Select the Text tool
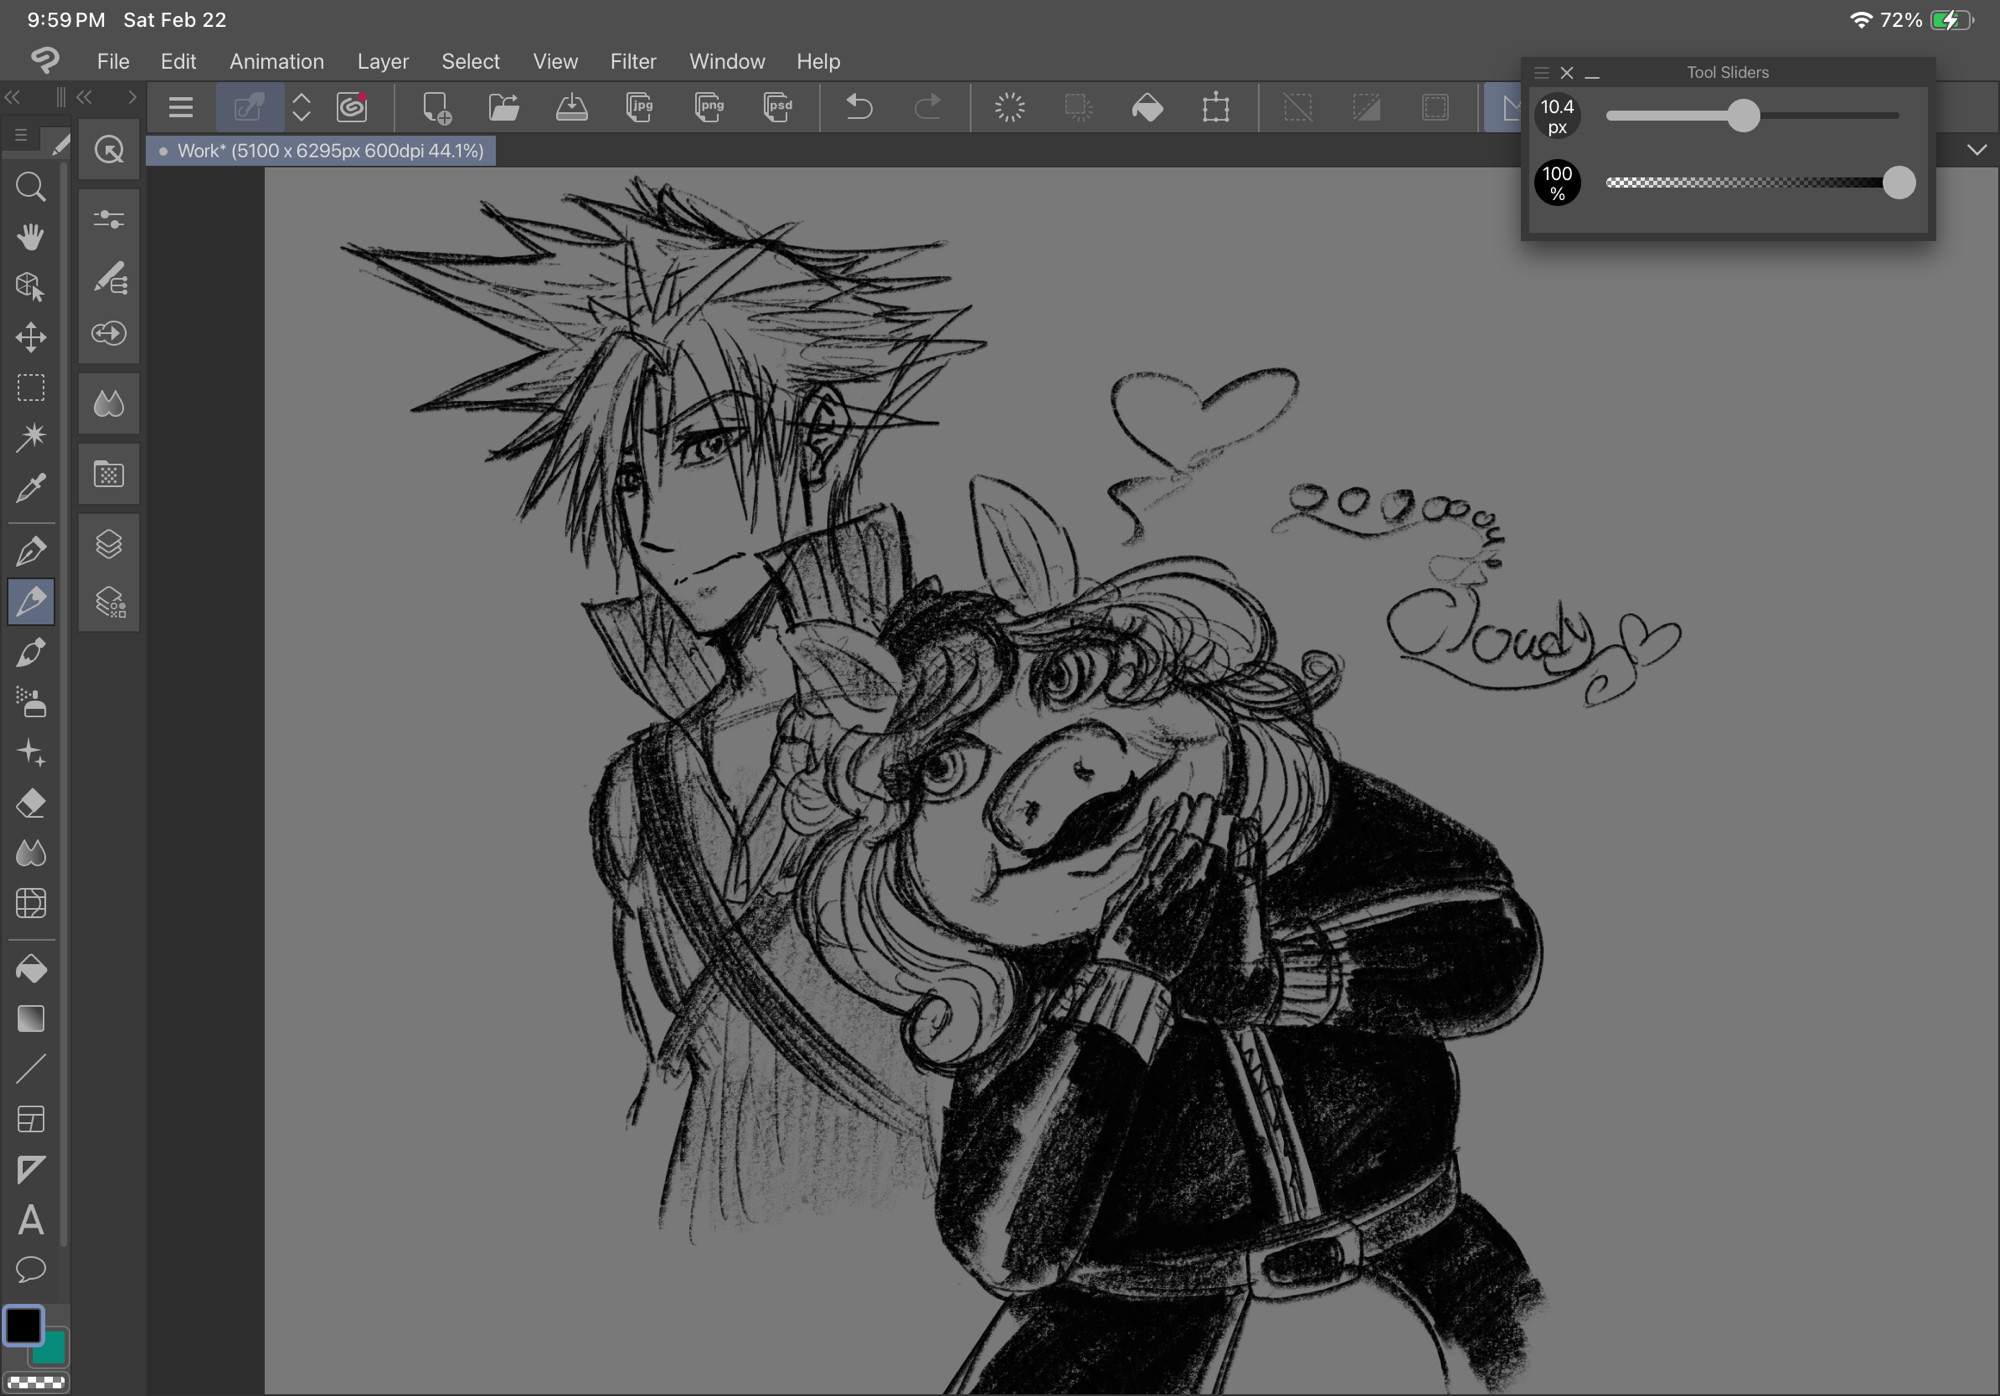Screen dimensions: 2000x1396 point(31,1220)
